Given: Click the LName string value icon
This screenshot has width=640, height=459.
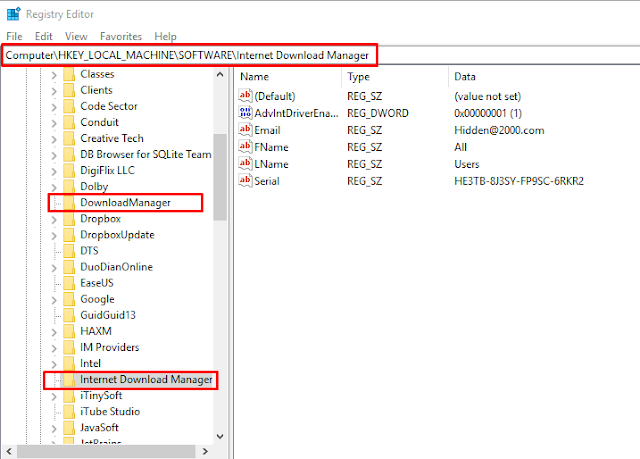Looking at the screenshot, I should click(x=245, y=164).
